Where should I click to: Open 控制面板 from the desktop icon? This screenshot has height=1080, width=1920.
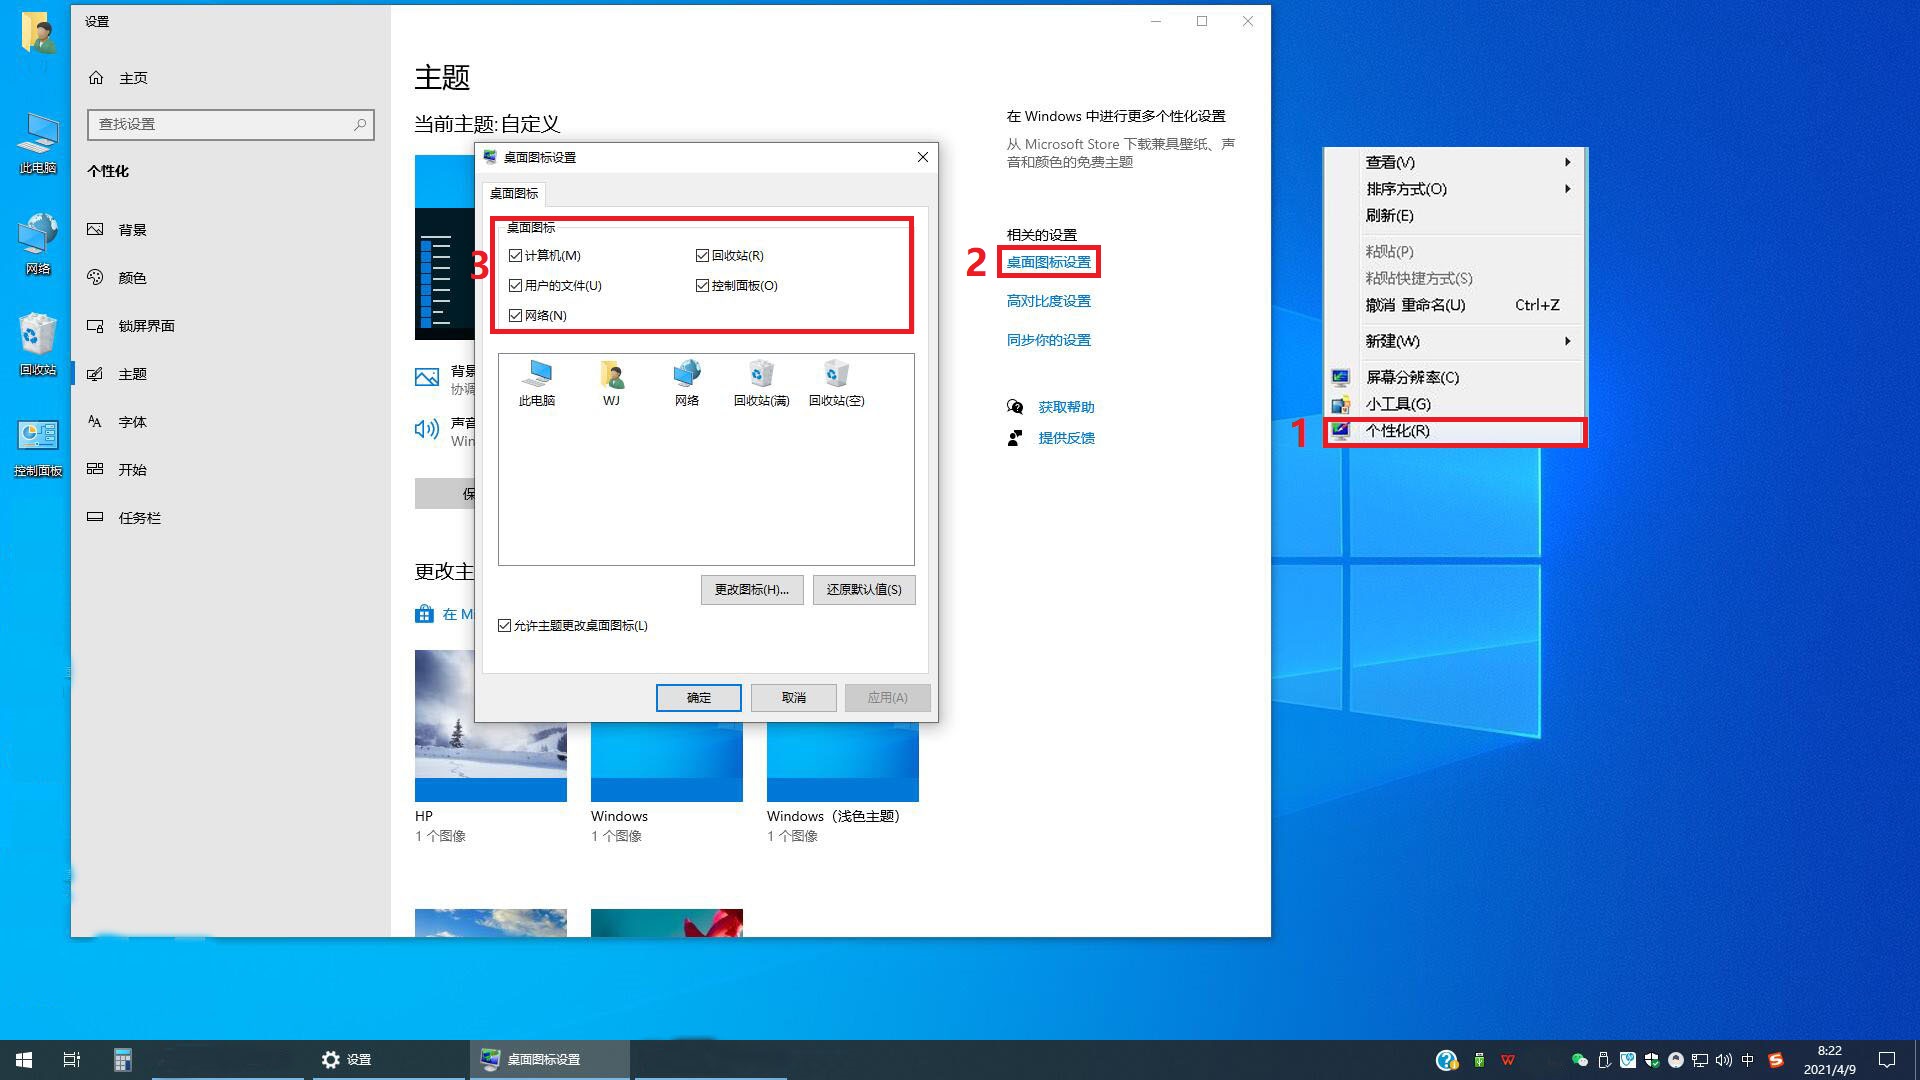(x=37, y=440)
